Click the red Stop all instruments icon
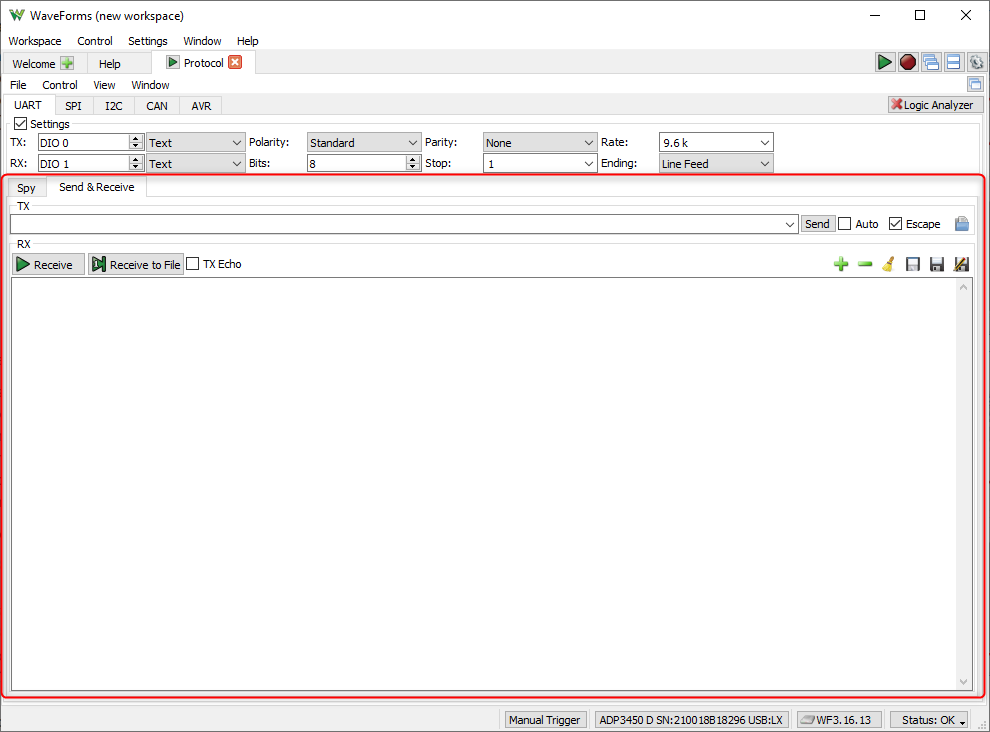The height and width of the screenshot is (732, 990). click(908, 62)
